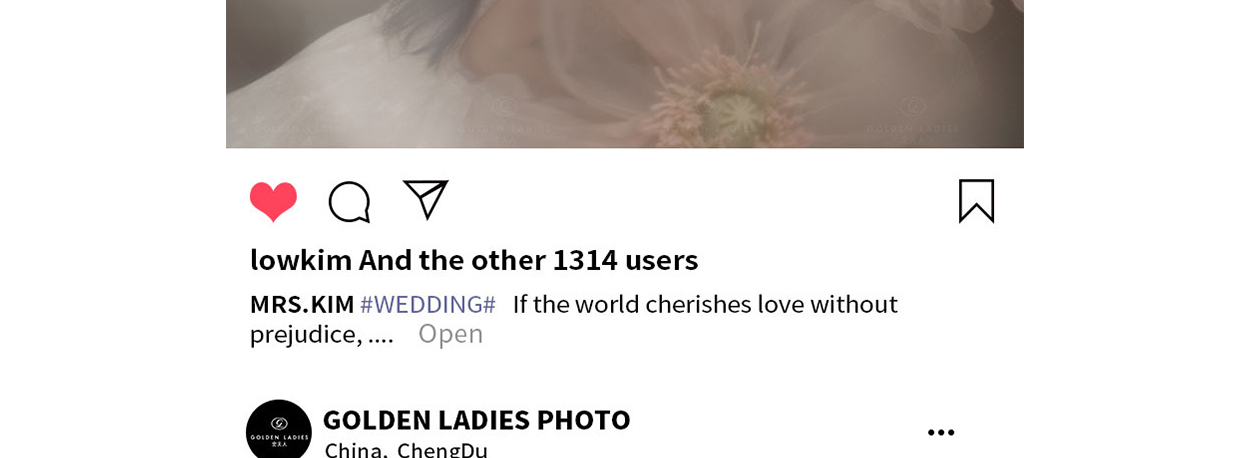This screenshot has width=1250, height=458.
Task: Open the #WEDDING# hashtag
Action: (x=428, y=304)
